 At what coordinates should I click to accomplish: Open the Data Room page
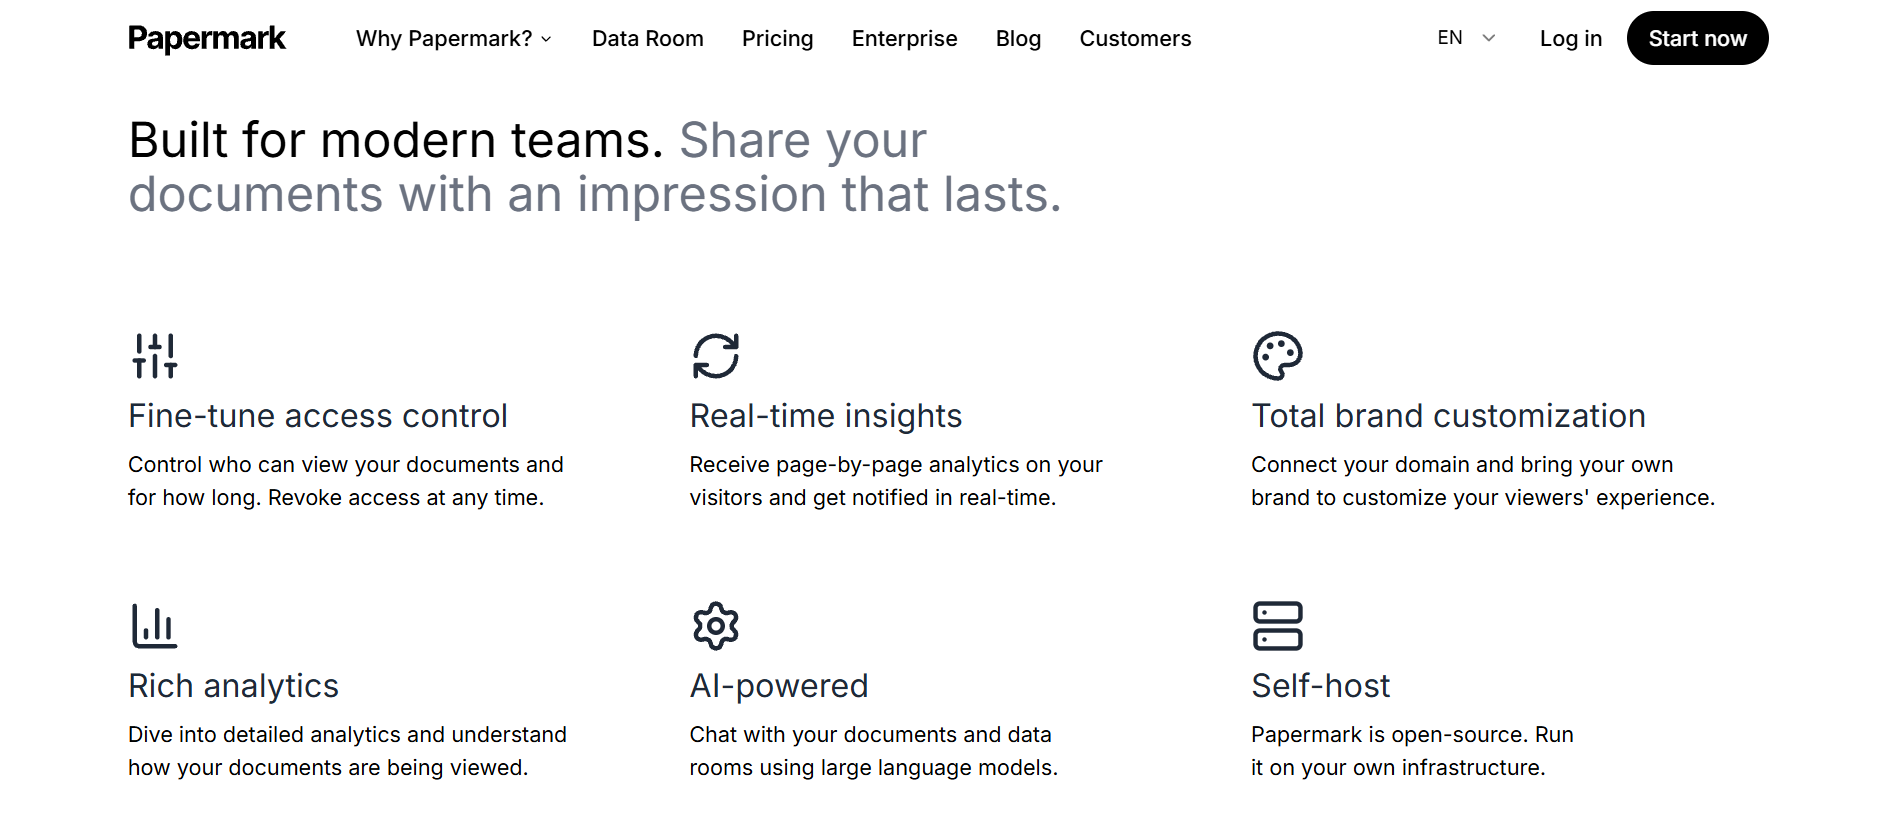(647, 38)
